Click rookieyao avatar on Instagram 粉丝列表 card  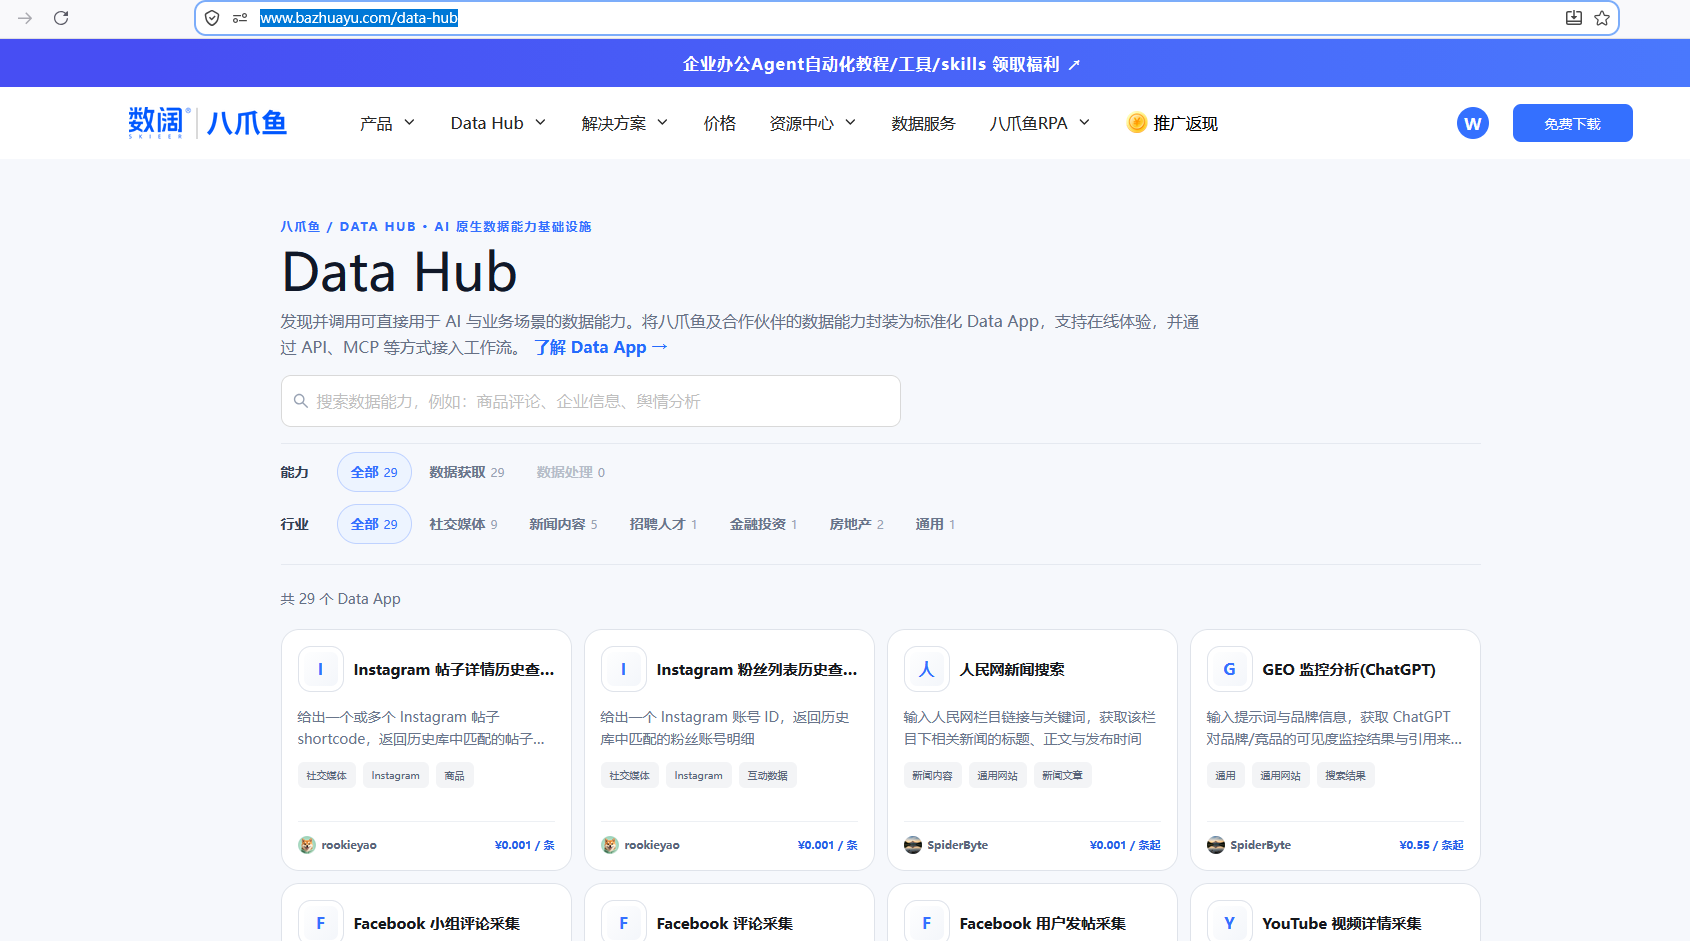610,845
